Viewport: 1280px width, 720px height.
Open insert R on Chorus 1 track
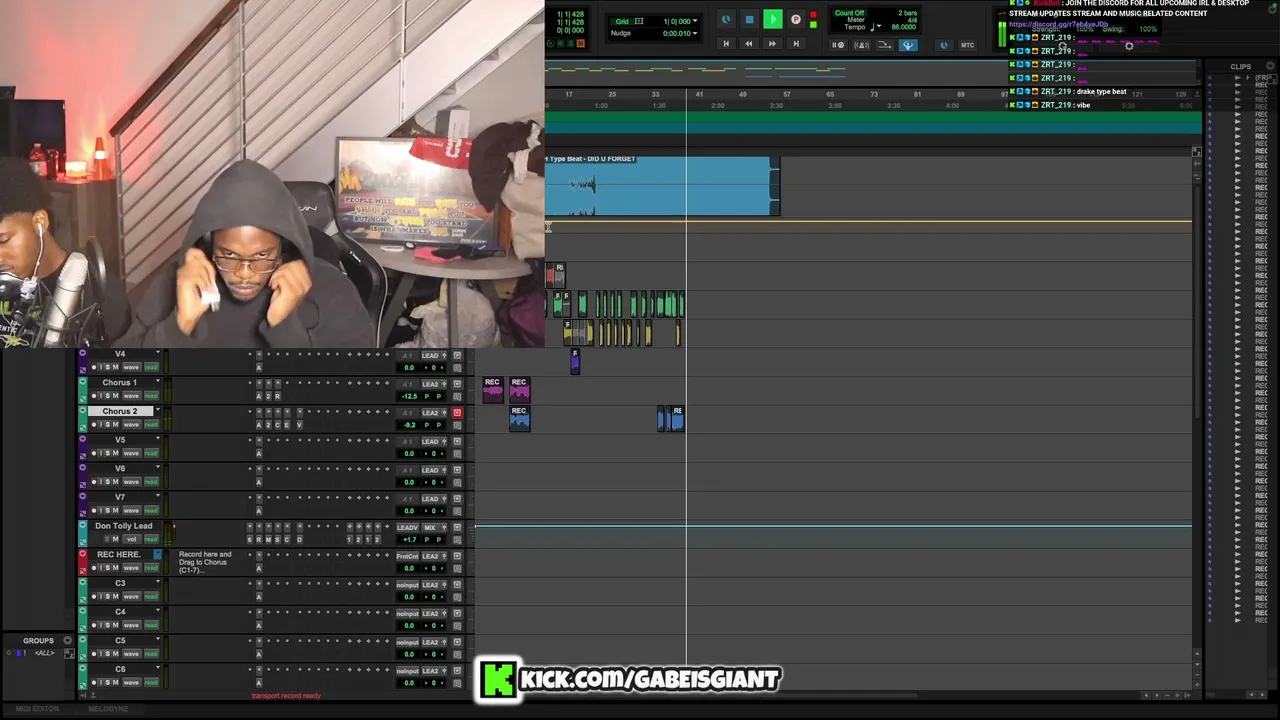coord(278,396)
